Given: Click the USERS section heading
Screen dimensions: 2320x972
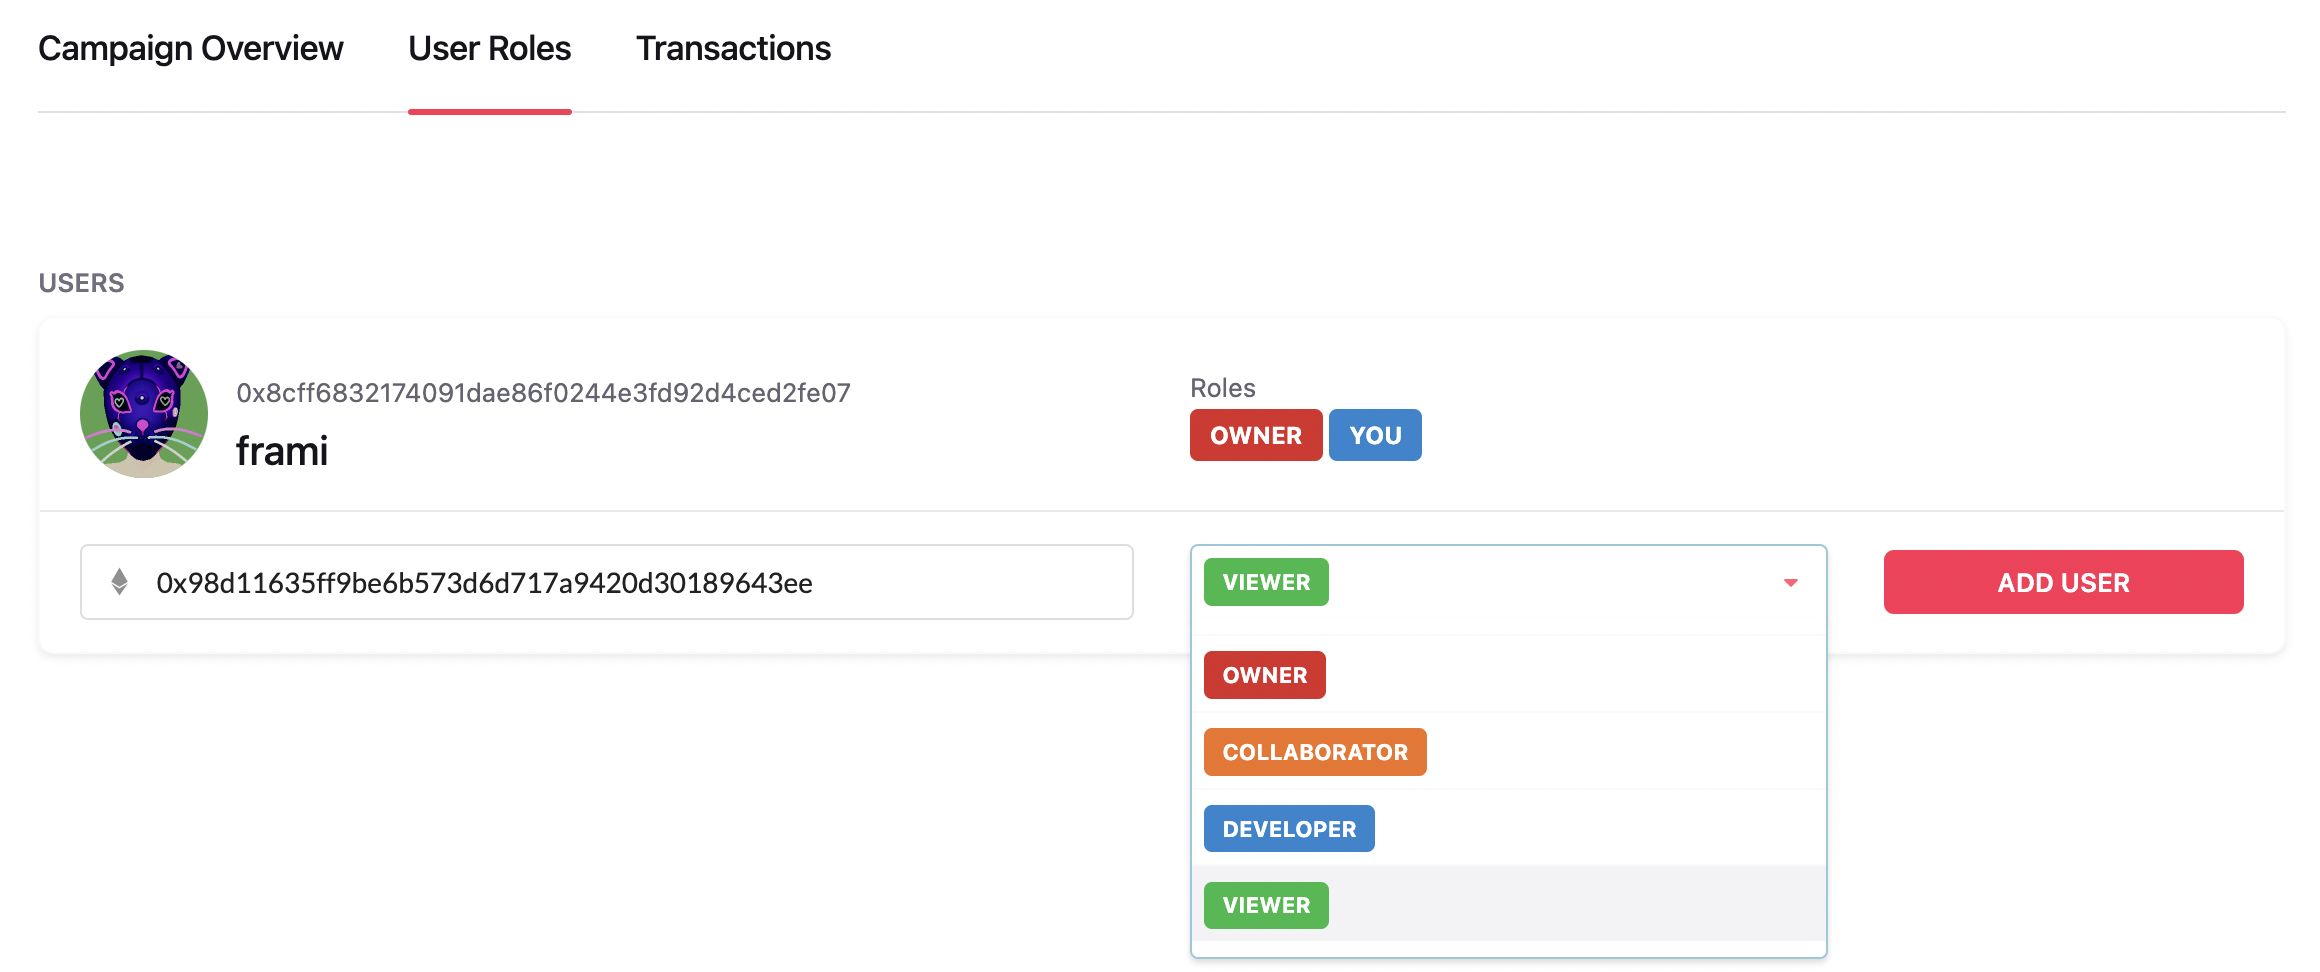Looking at the screenshot, I should tap(82, 283).
